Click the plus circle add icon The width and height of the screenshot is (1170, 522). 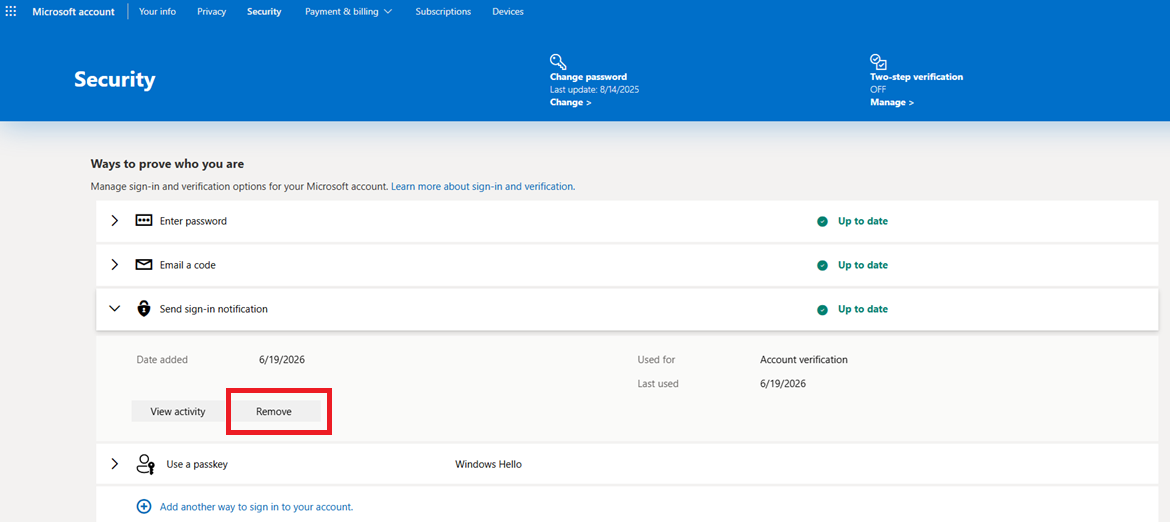[x=144, y=506]
